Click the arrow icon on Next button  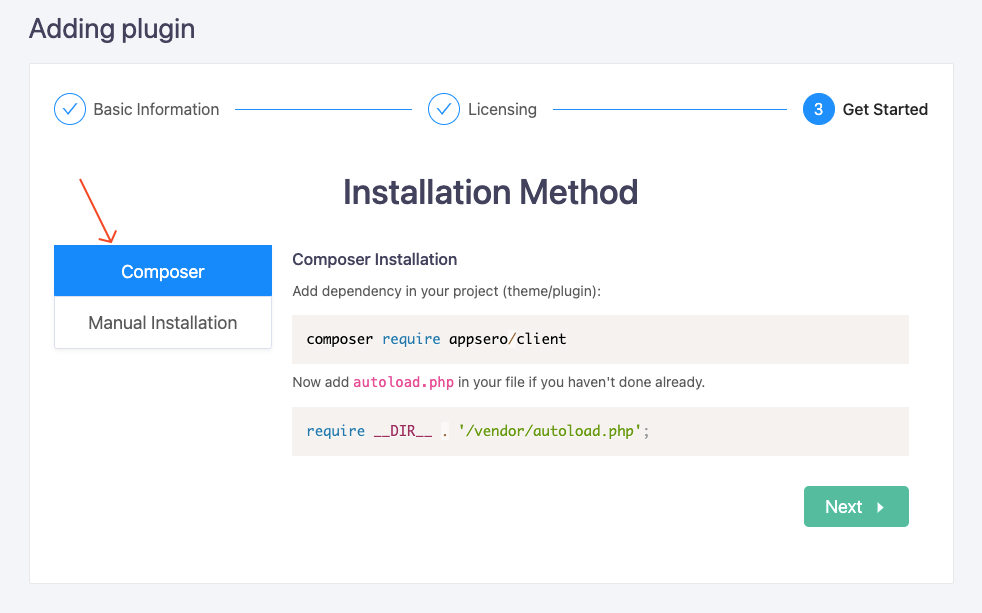(881, 507)
